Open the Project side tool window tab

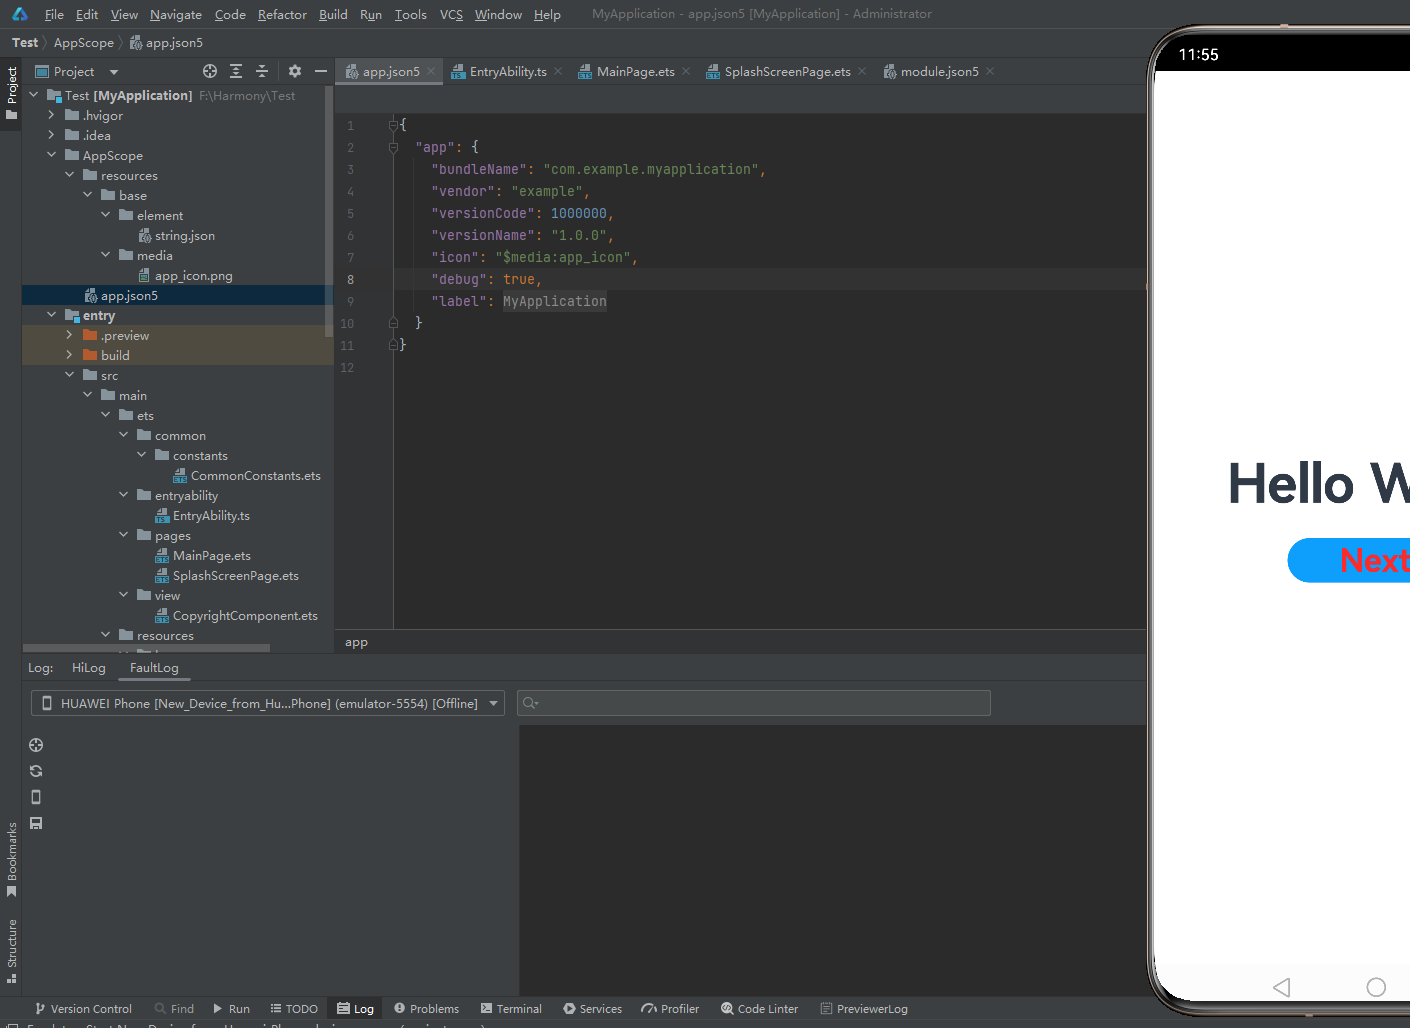click(x=11, y=93)
